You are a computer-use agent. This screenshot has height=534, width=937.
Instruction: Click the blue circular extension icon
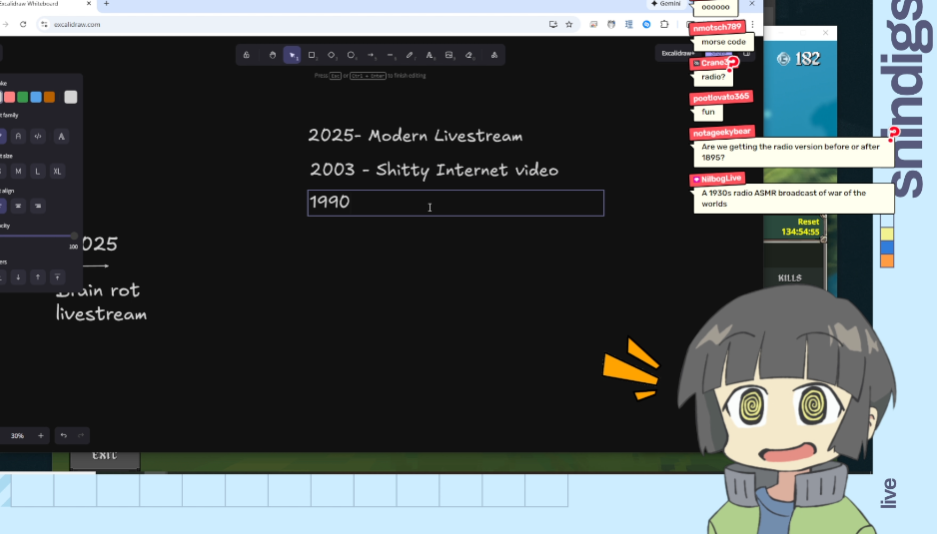647,24
